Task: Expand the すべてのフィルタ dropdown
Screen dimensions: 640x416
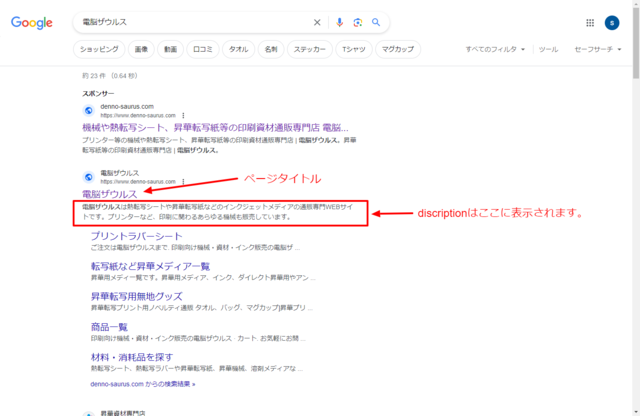Action: coord(495,49)
